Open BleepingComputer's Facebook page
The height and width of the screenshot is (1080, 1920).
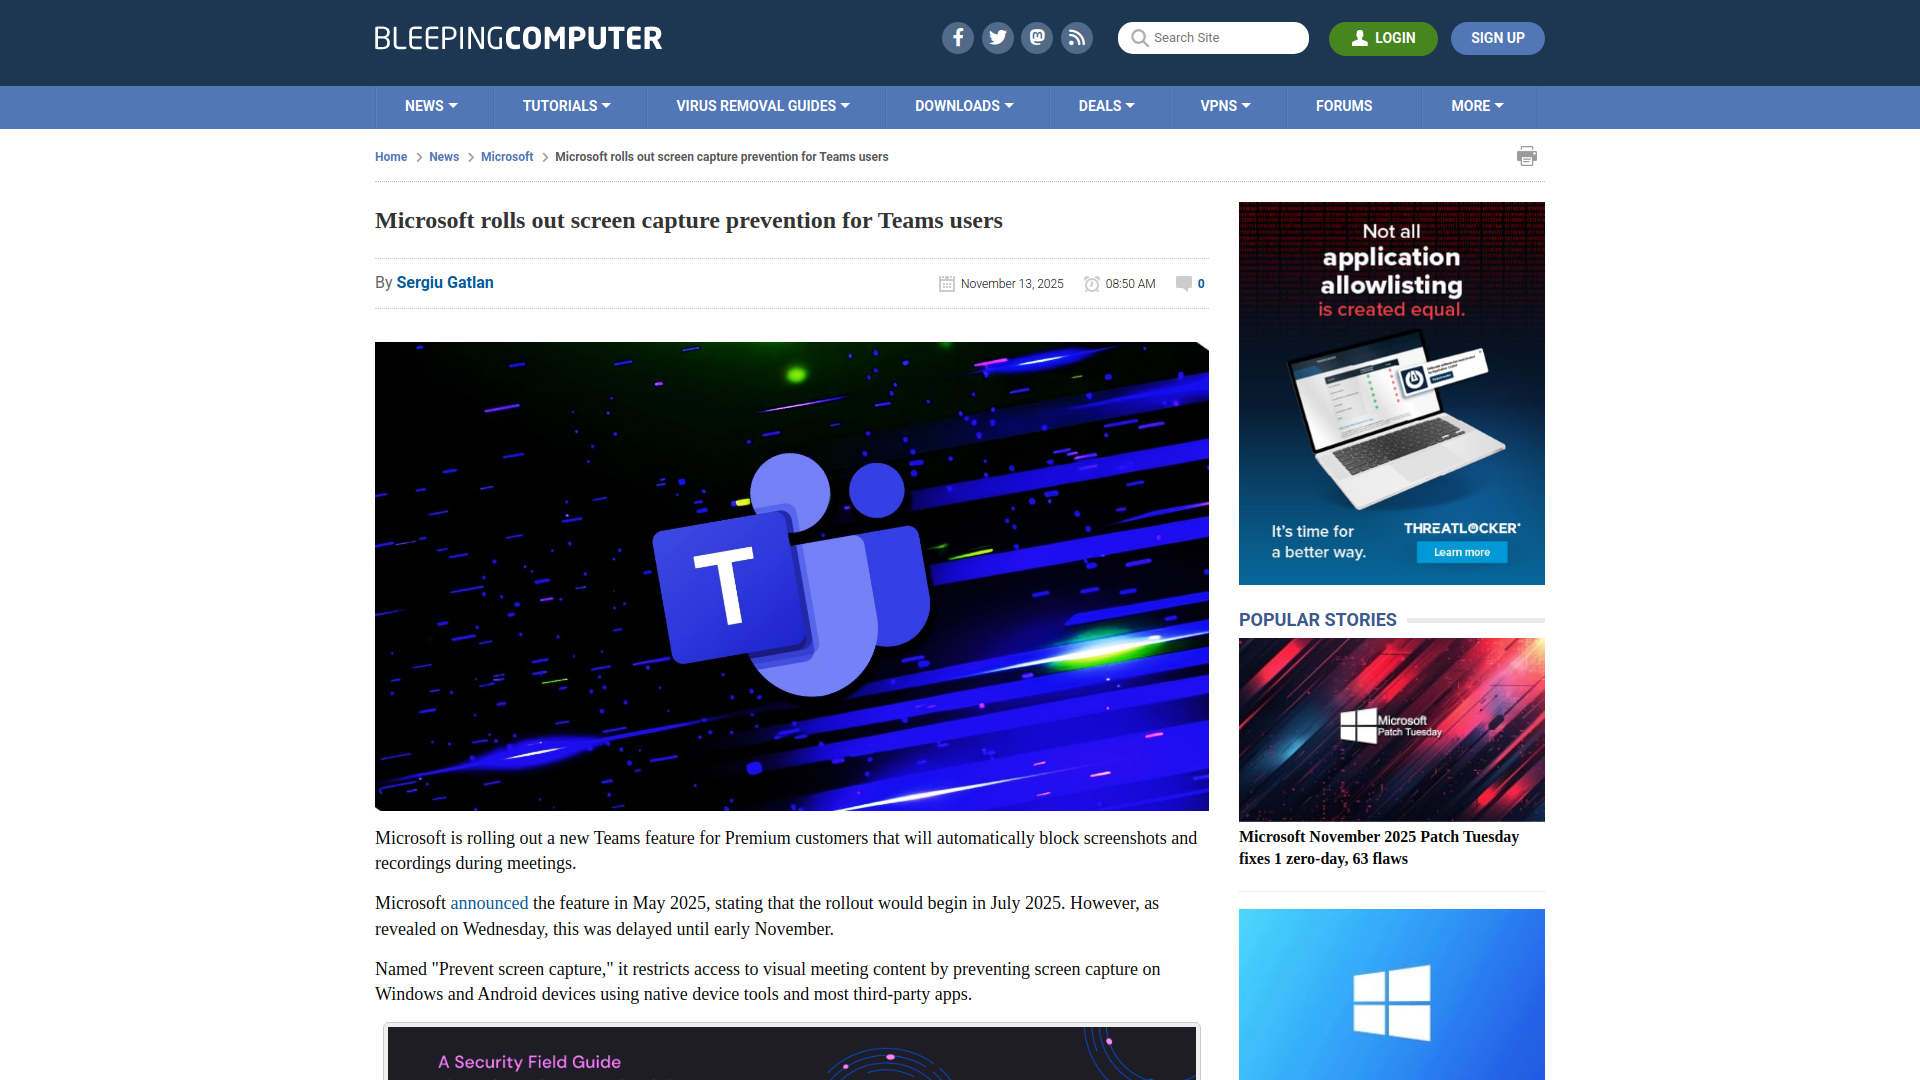click(957, 37)
